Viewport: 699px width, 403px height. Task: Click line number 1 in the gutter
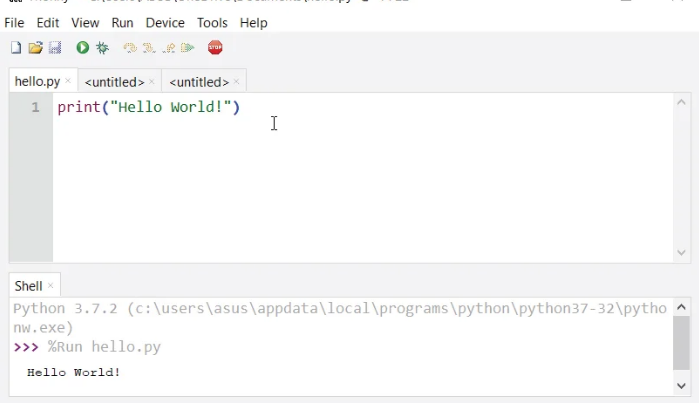pos(35,107)
